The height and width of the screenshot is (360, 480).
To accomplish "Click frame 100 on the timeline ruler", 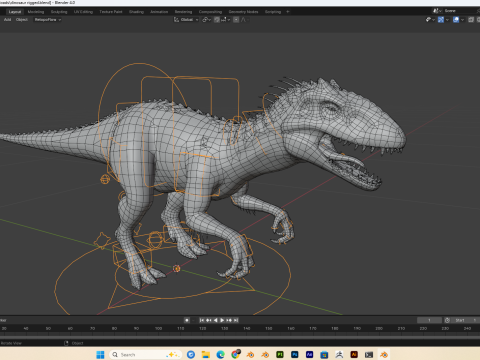I will coord(158,328).
